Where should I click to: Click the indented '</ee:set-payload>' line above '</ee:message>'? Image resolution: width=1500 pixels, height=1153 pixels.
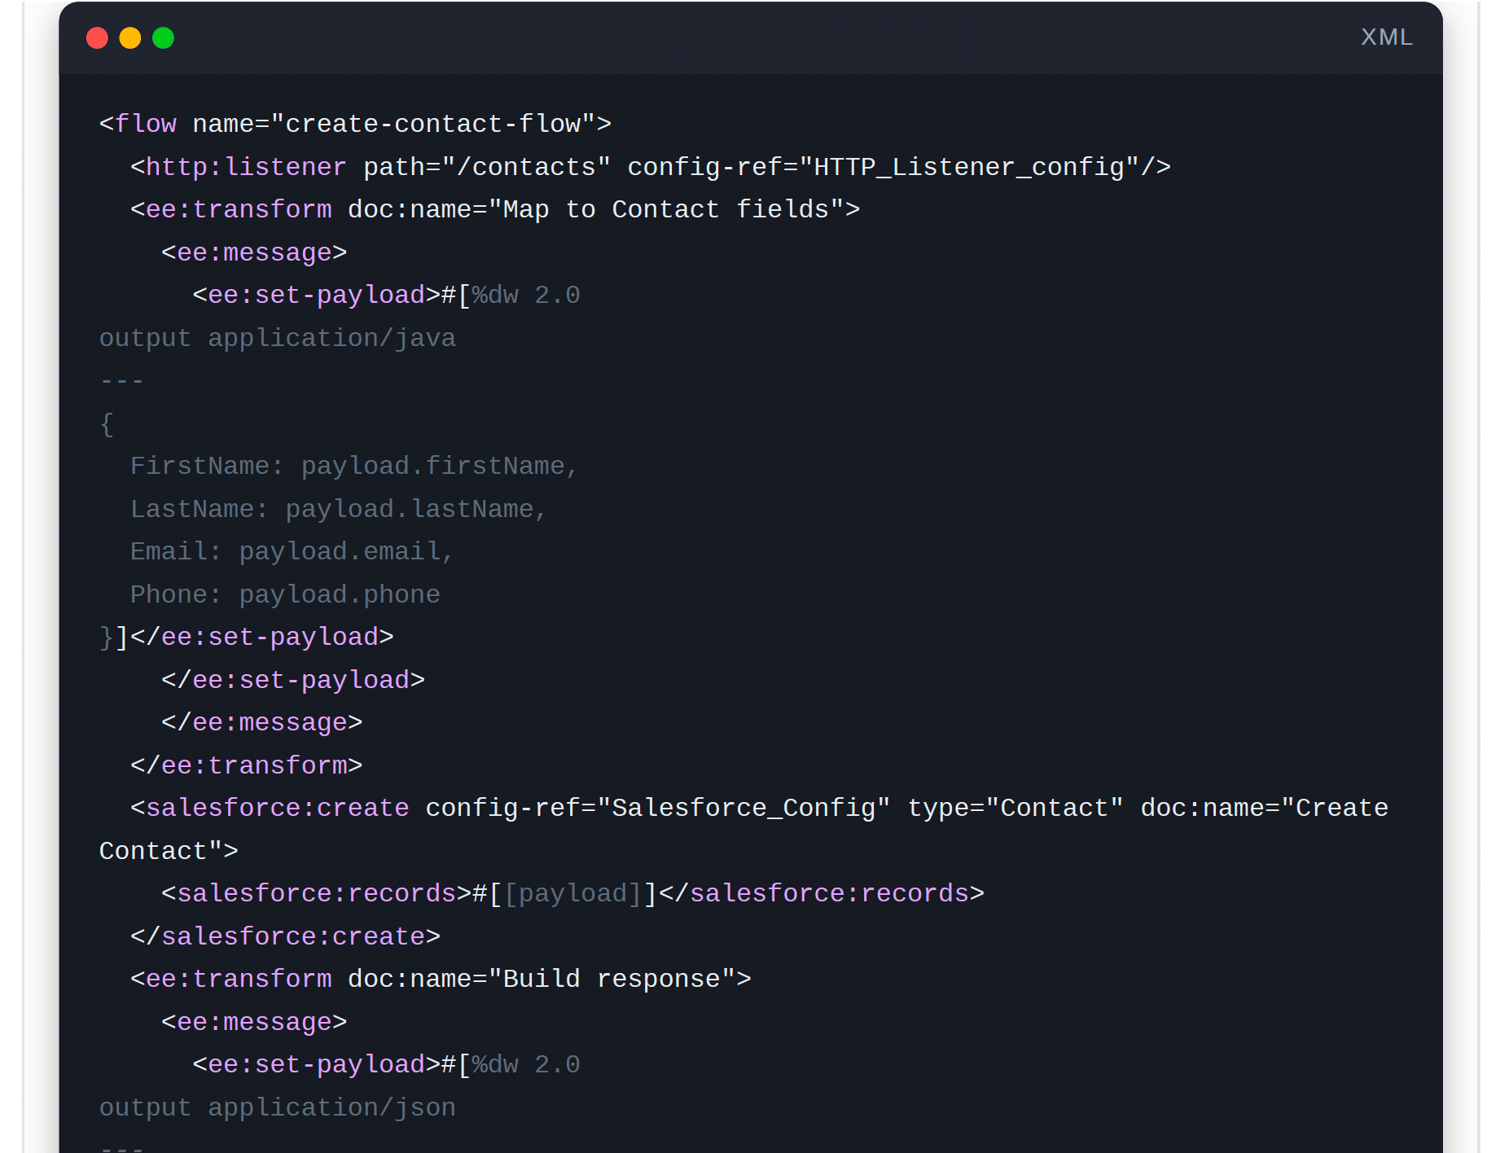(x=293, y=680)
